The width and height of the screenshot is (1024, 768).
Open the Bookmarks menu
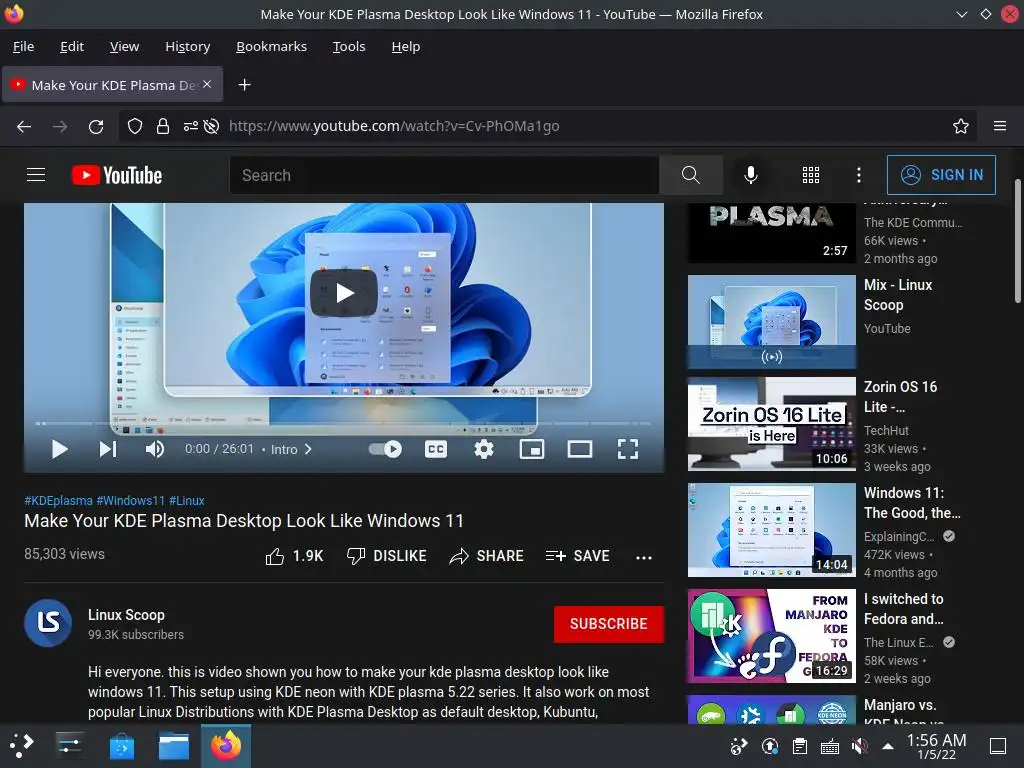271,46
